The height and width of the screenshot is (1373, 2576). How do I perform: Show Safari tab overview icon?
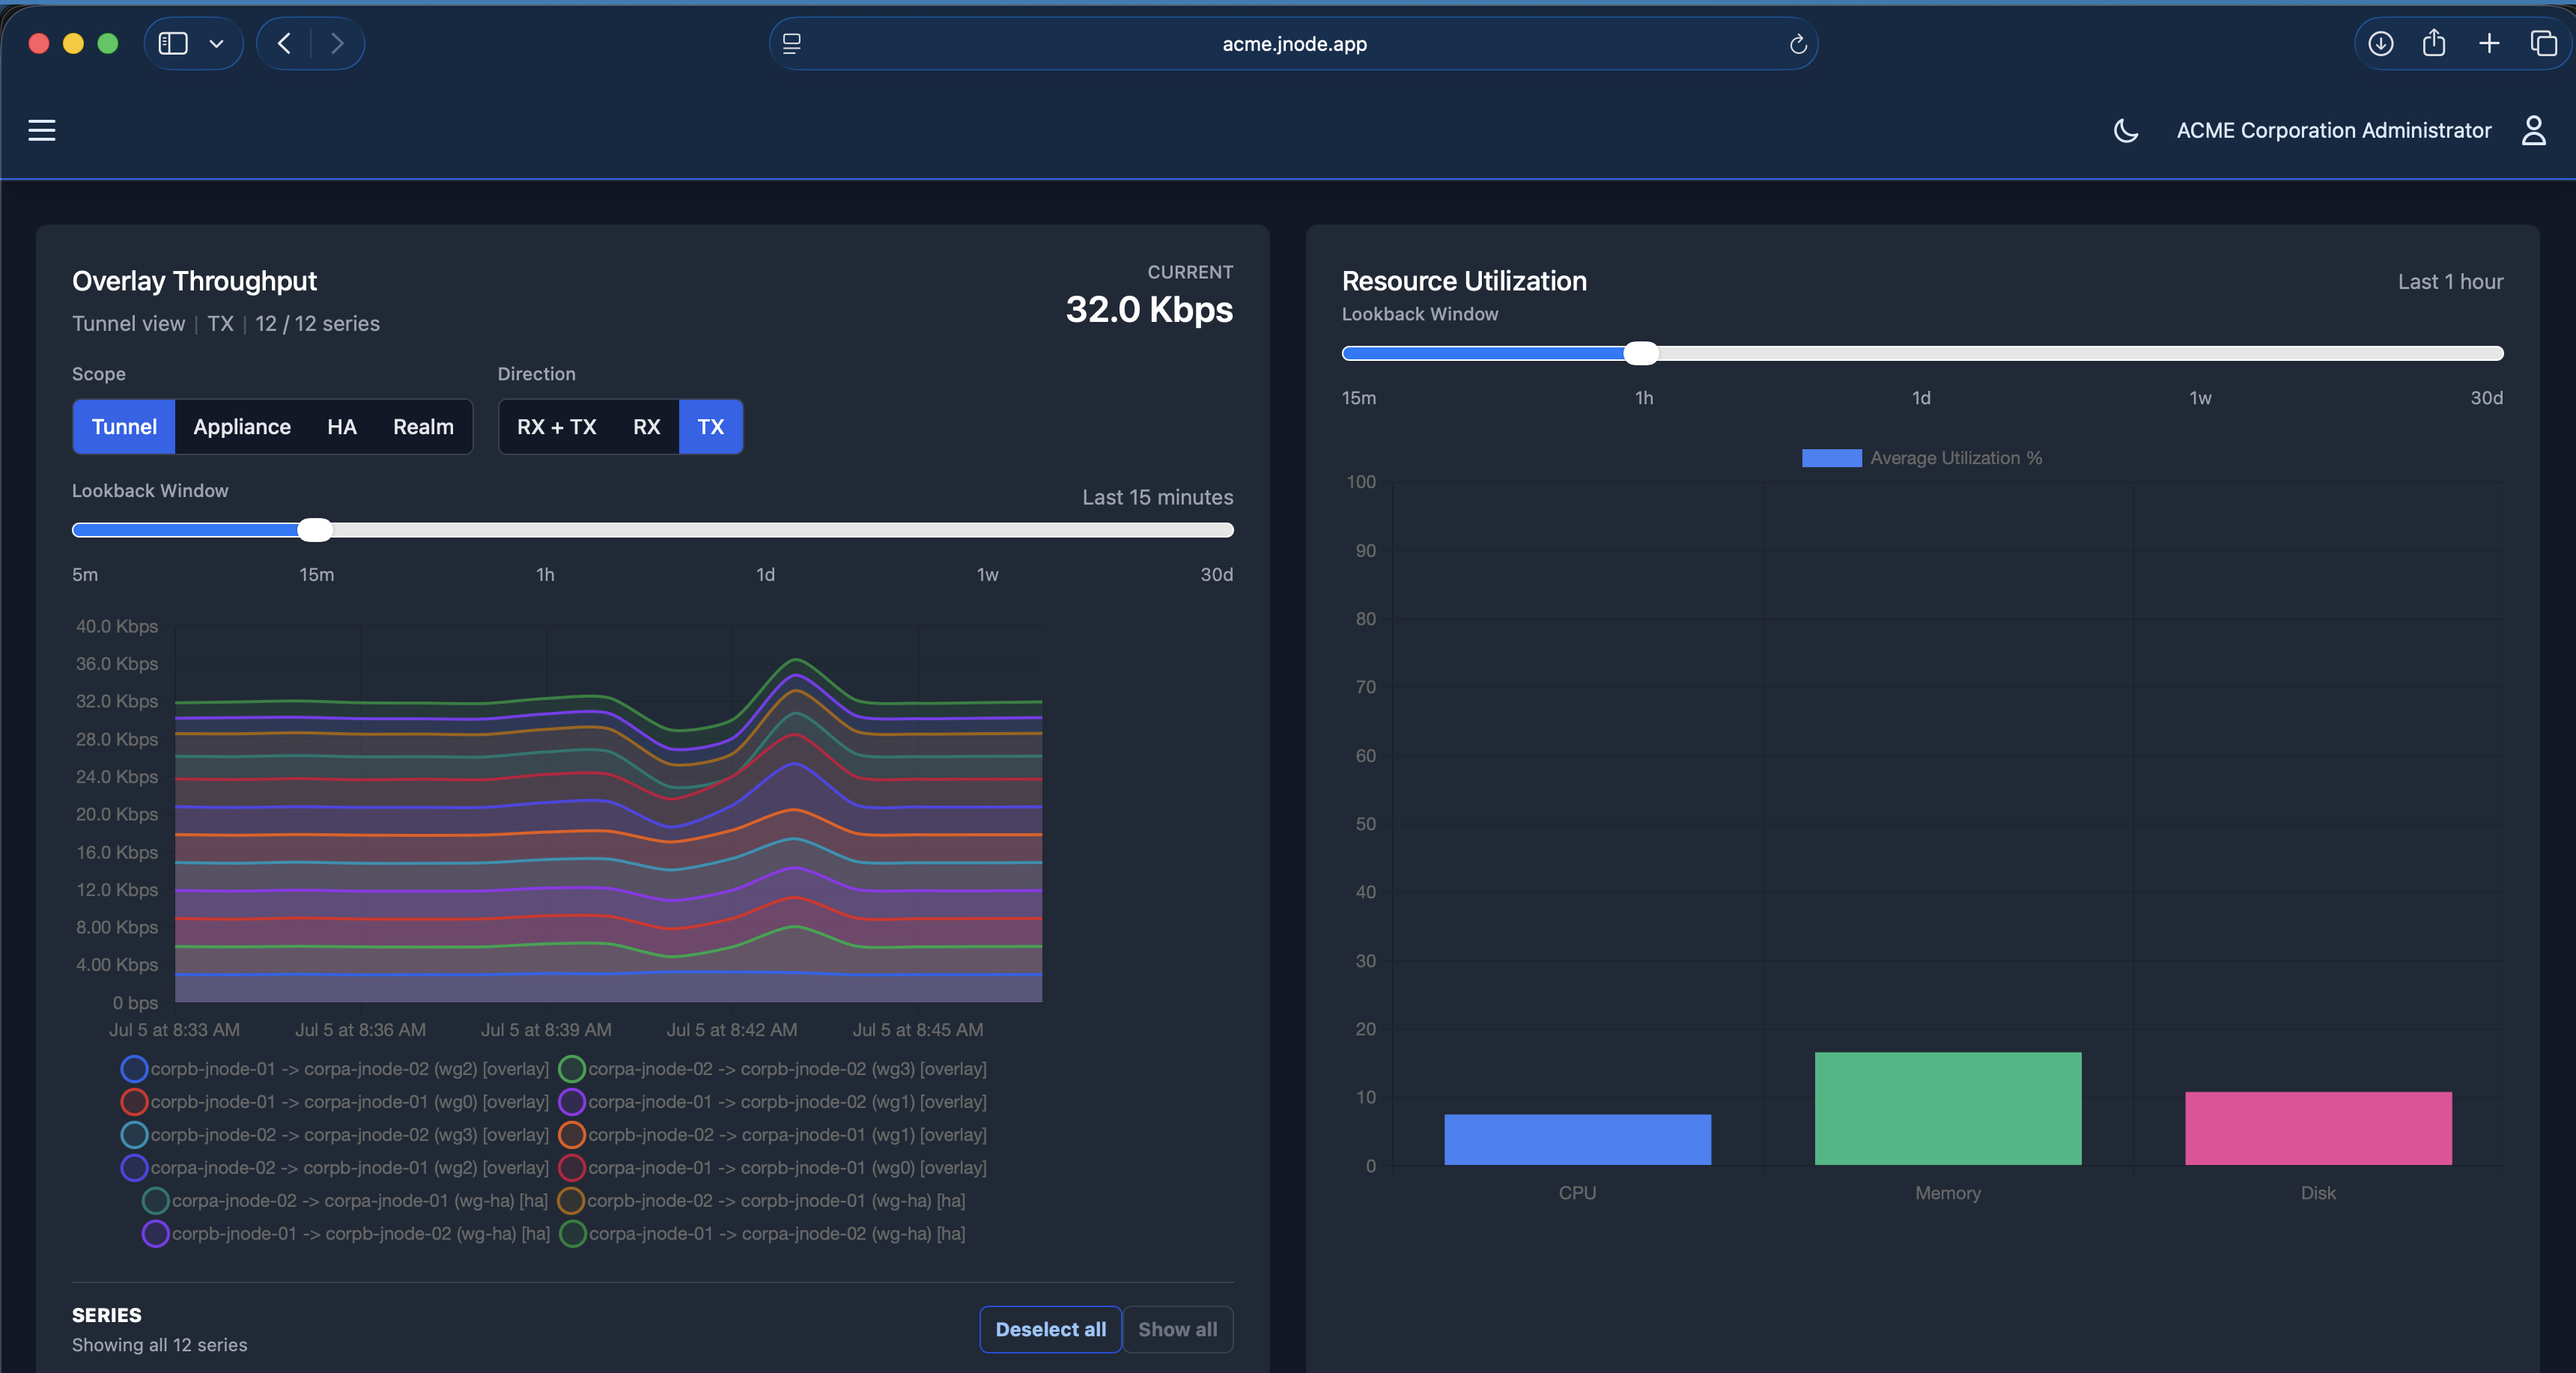[2543, 43]
